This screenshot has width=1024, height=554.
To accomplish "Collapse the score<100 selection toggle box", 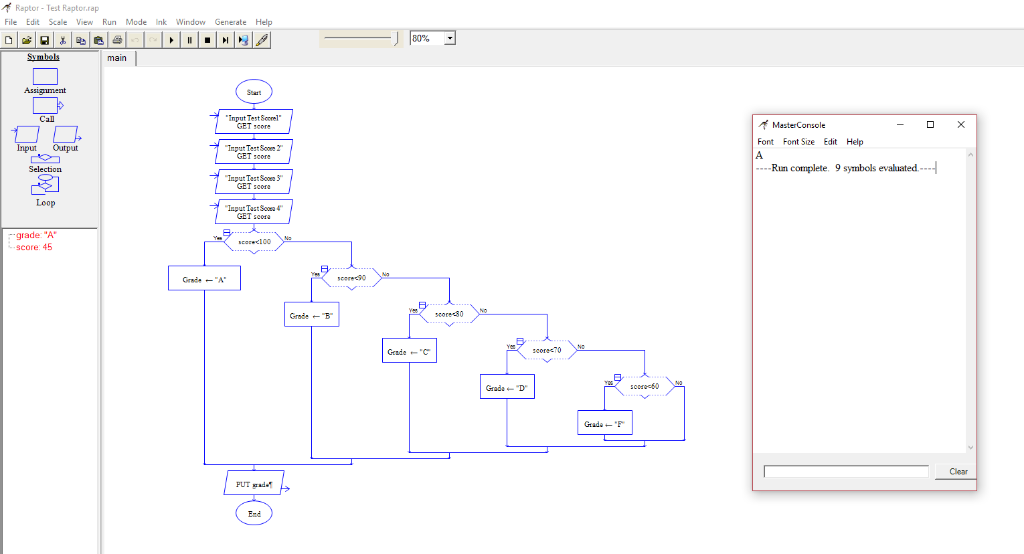I will point(227,233).
